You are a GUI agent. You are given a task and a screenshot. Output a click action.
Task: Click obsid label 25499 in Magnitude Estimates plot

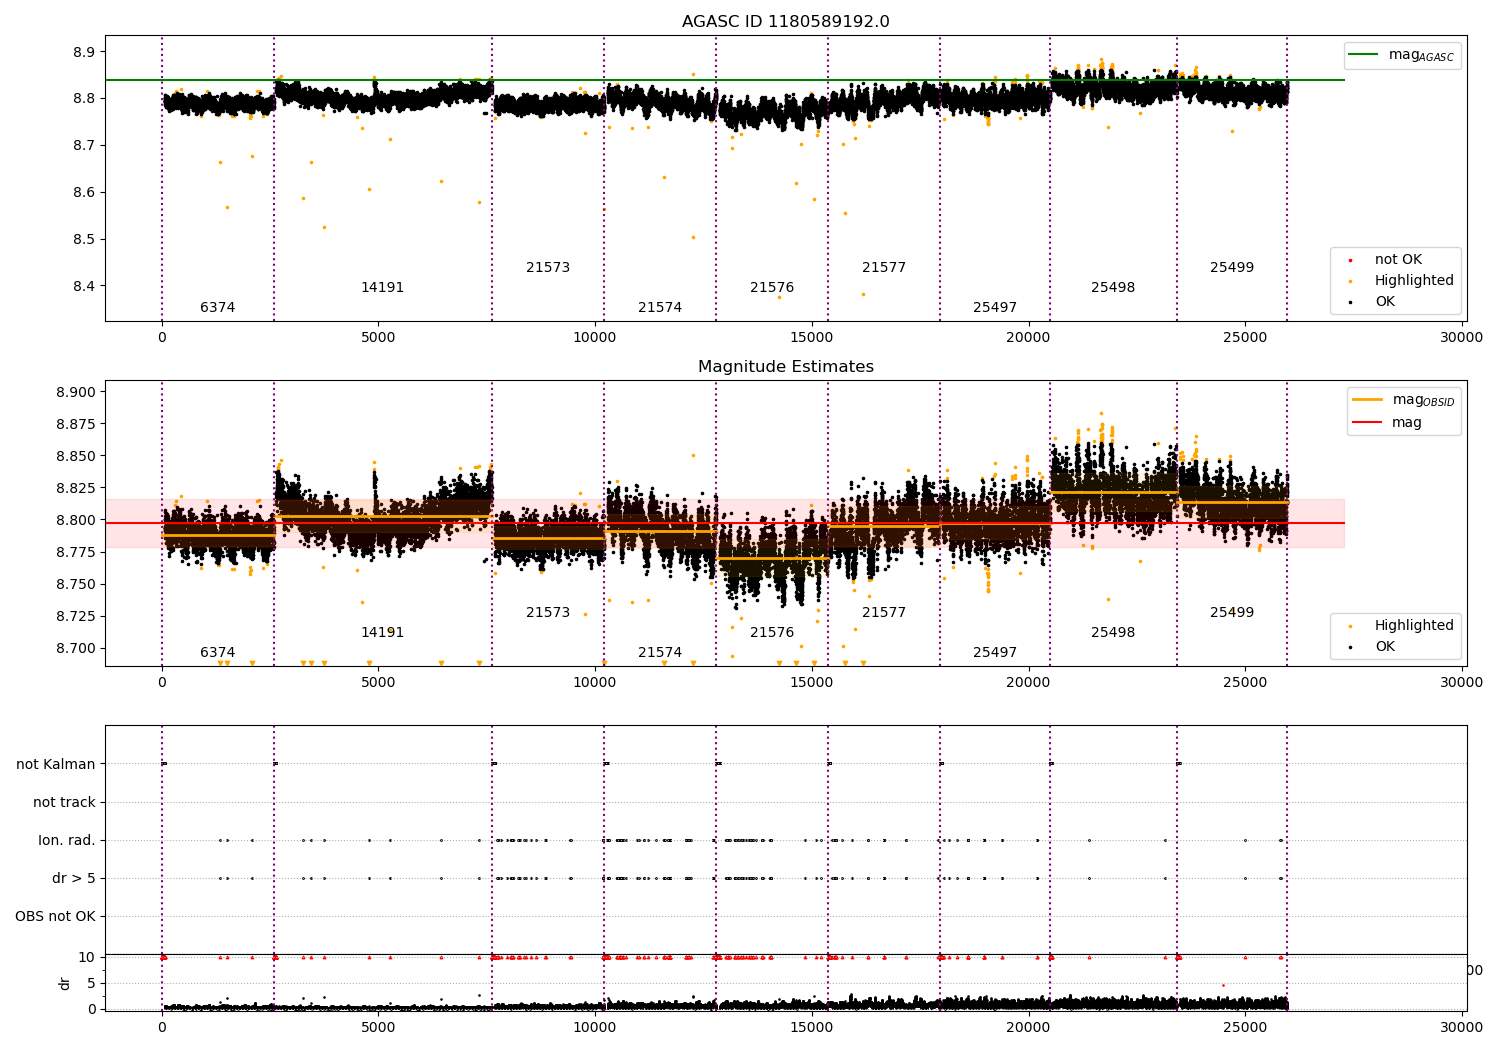[1232, 613]
